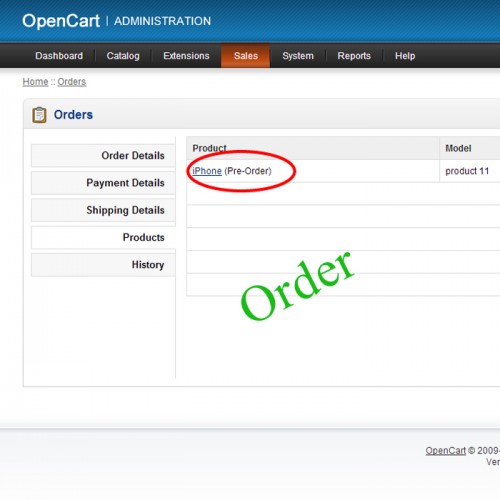Open the Dashboard menu
500x500 pixels.
pyautogui.click(x=59, y=56)
